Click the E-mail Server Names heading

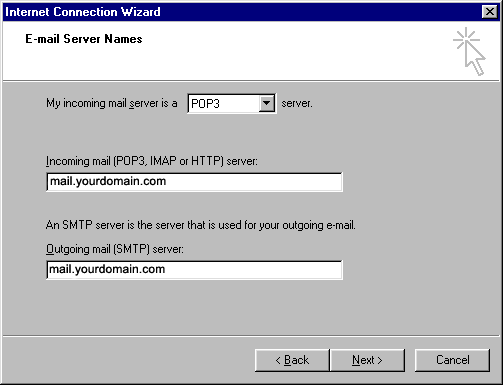pos(84,39)
